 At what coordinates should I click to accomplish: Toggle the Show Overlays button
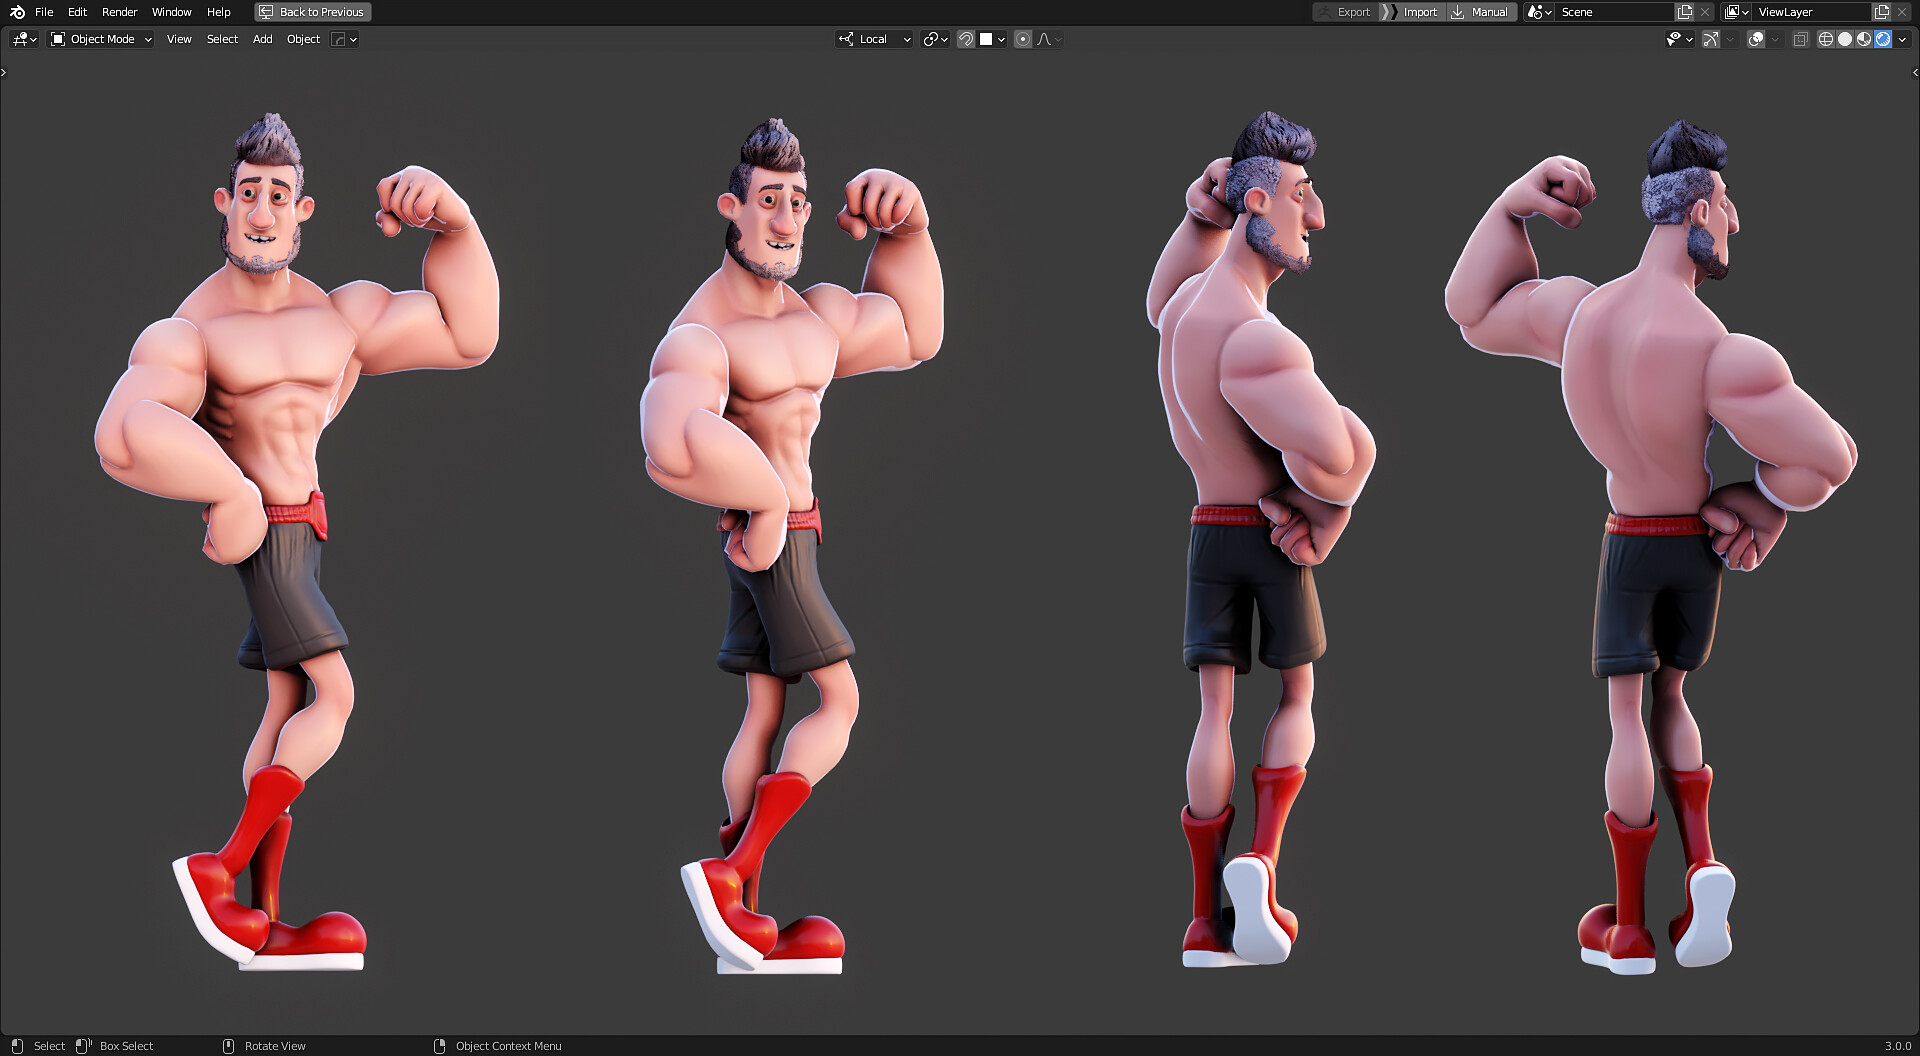click(x=1755, y=39)
